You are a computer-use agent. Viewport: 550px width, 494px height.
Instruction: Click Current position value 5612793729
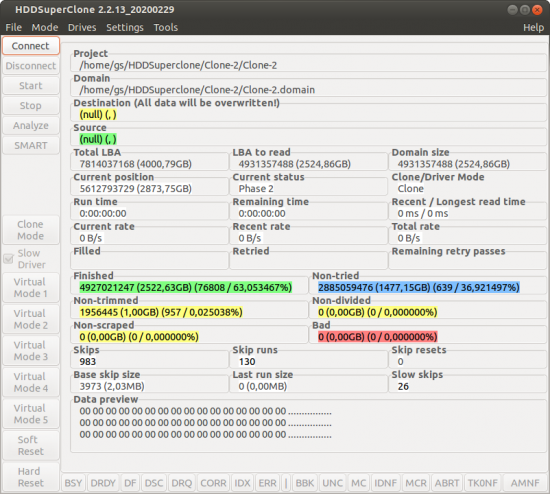[135, 189]
